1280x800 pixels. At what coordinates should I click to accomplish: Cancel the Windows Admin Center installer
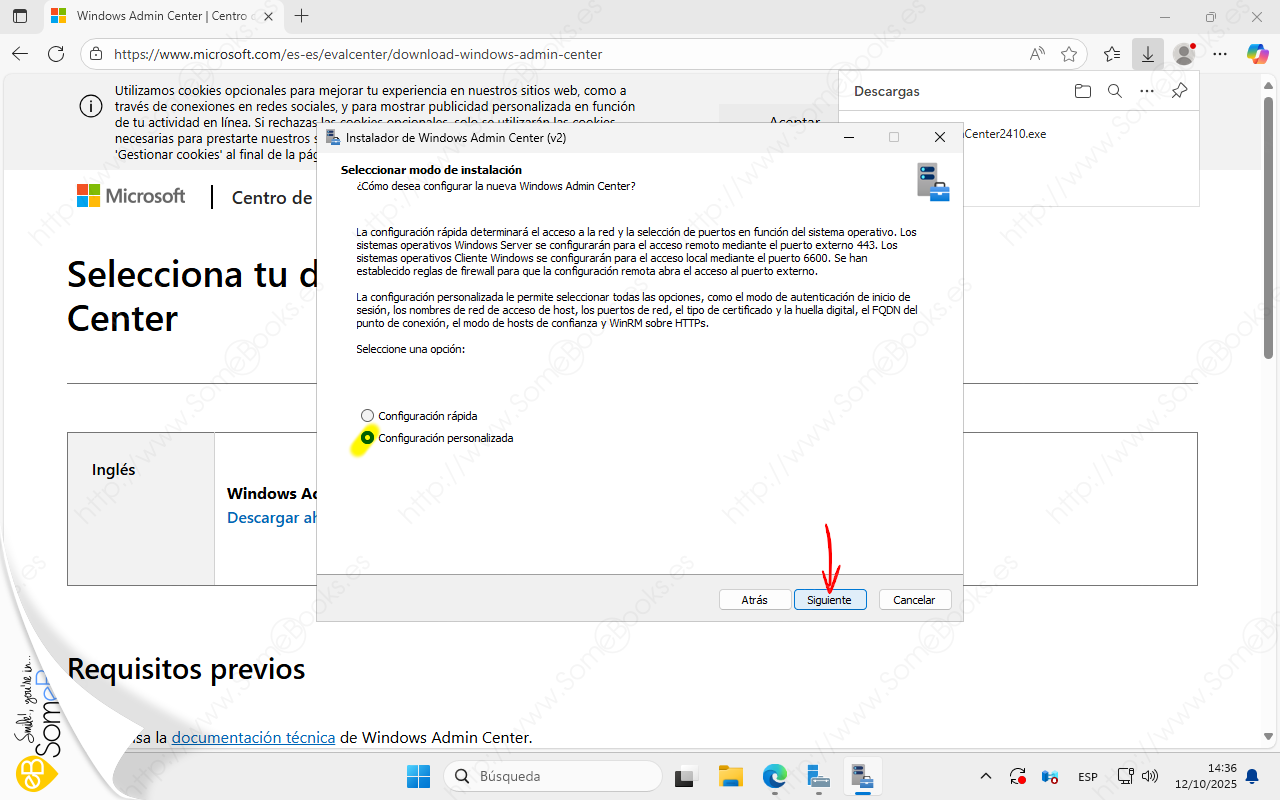(914, 600)
